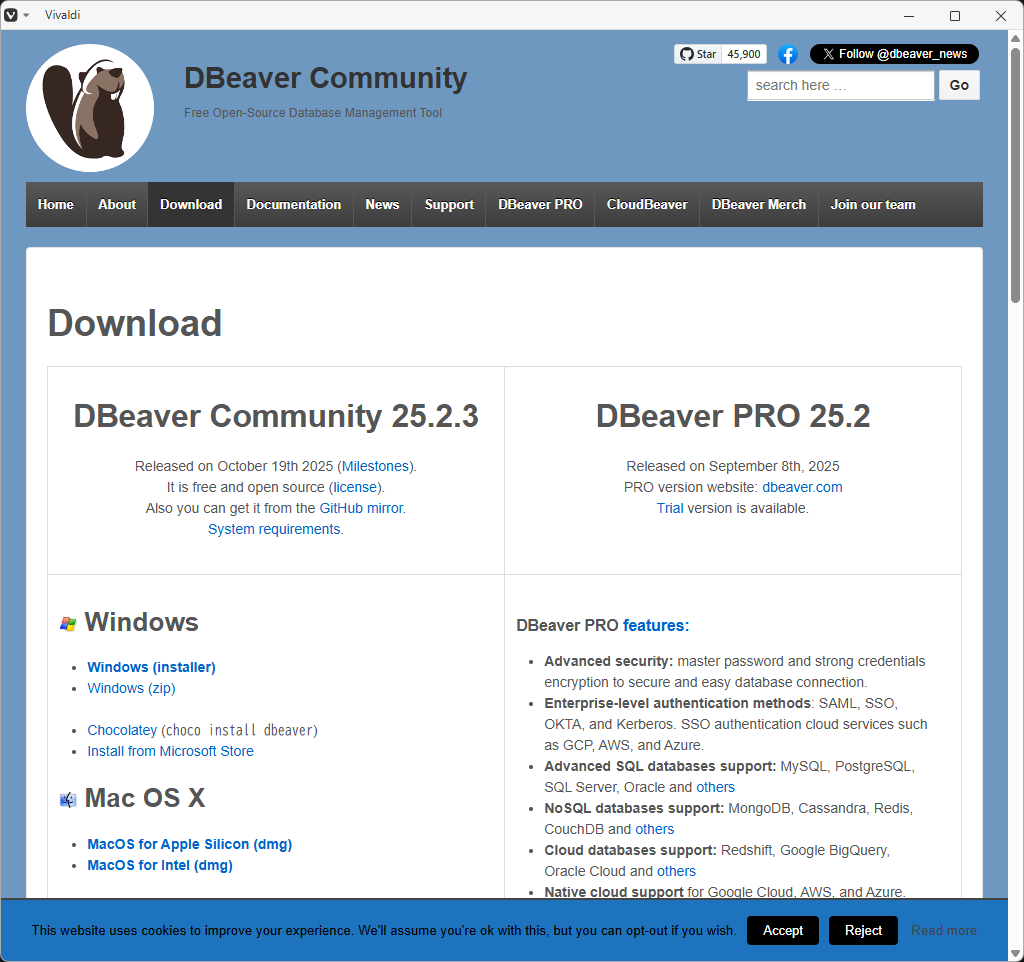Open the DBeaver Merch menu item
This screenshot has height=962, width=1024.
click(x=759, y=204)
